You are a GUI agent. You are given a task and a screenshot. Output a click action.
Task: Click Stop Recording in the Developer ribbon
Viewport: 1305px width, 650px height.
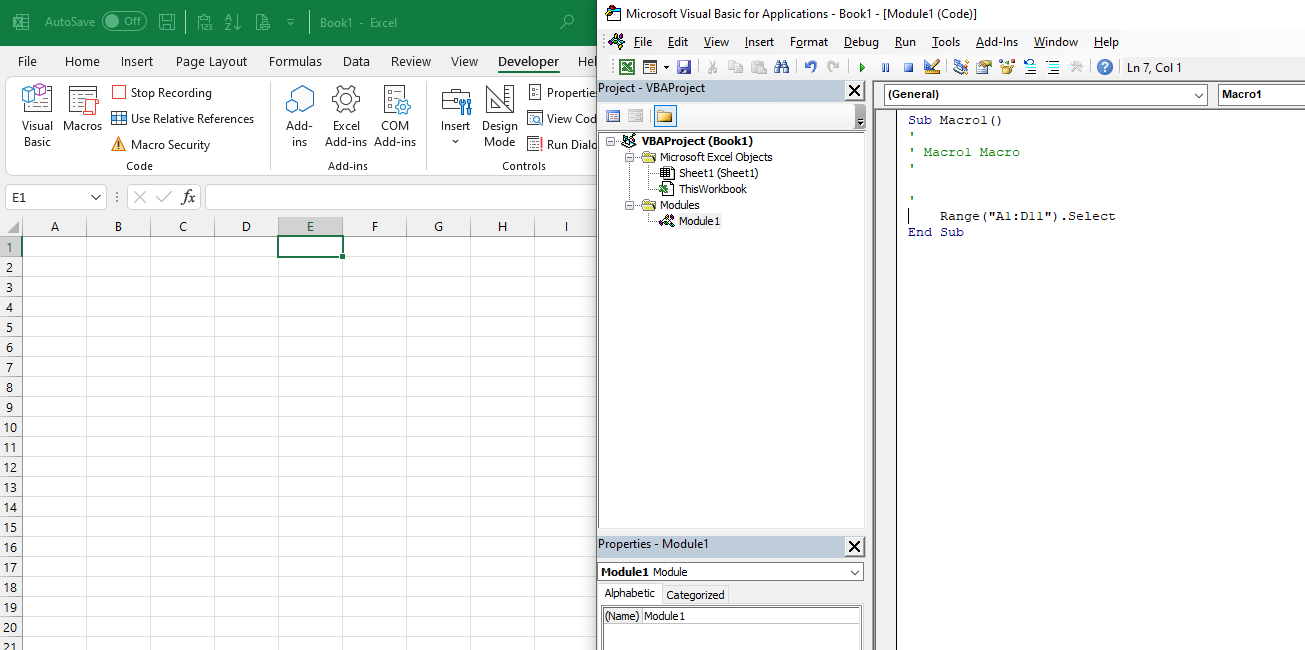[x=171, y=92]
